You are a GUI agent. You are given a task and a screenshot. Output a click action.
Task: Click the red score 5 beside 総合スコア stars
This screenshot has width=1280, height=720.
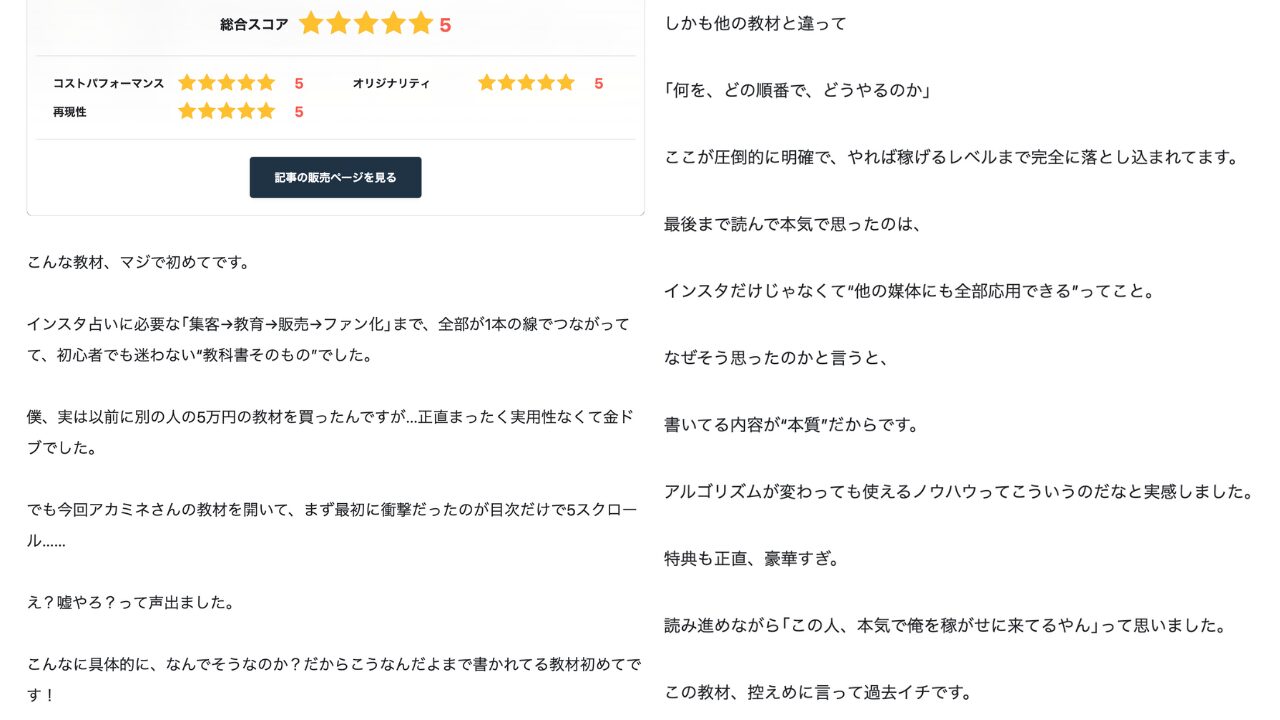(x=445, y=25)
